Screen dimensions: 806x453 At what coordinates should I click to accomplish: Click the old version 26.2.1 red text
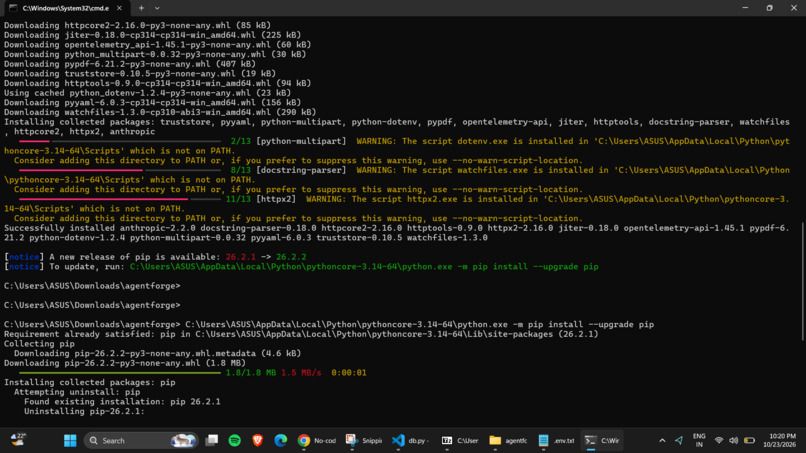[x=241, y=257]
